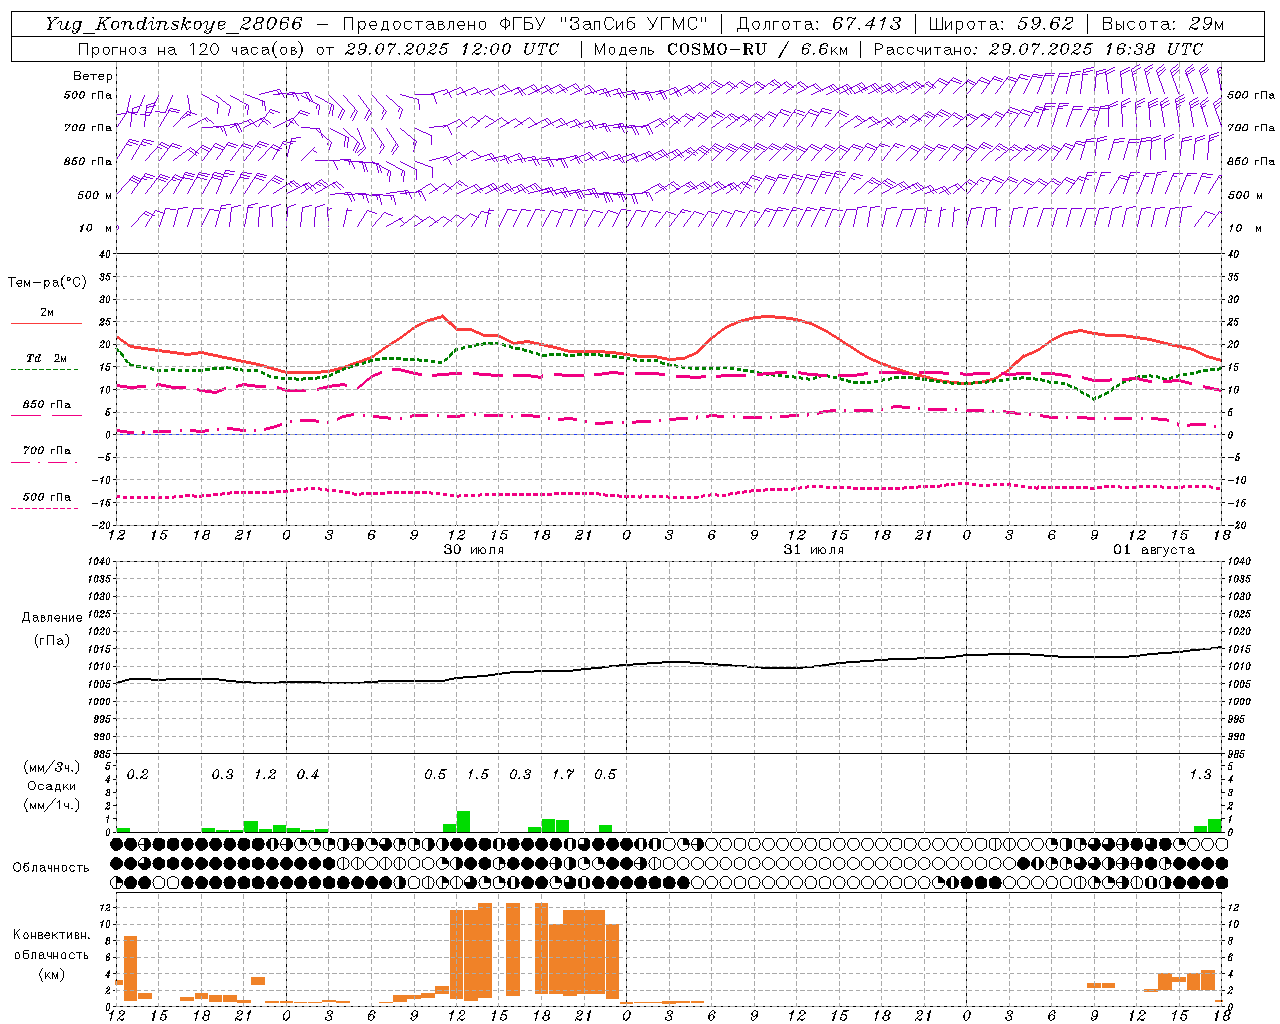This screenshot has width=1280, height=1024.
Task: Click the 1.5 precipitation total
Action: point(478,774)
